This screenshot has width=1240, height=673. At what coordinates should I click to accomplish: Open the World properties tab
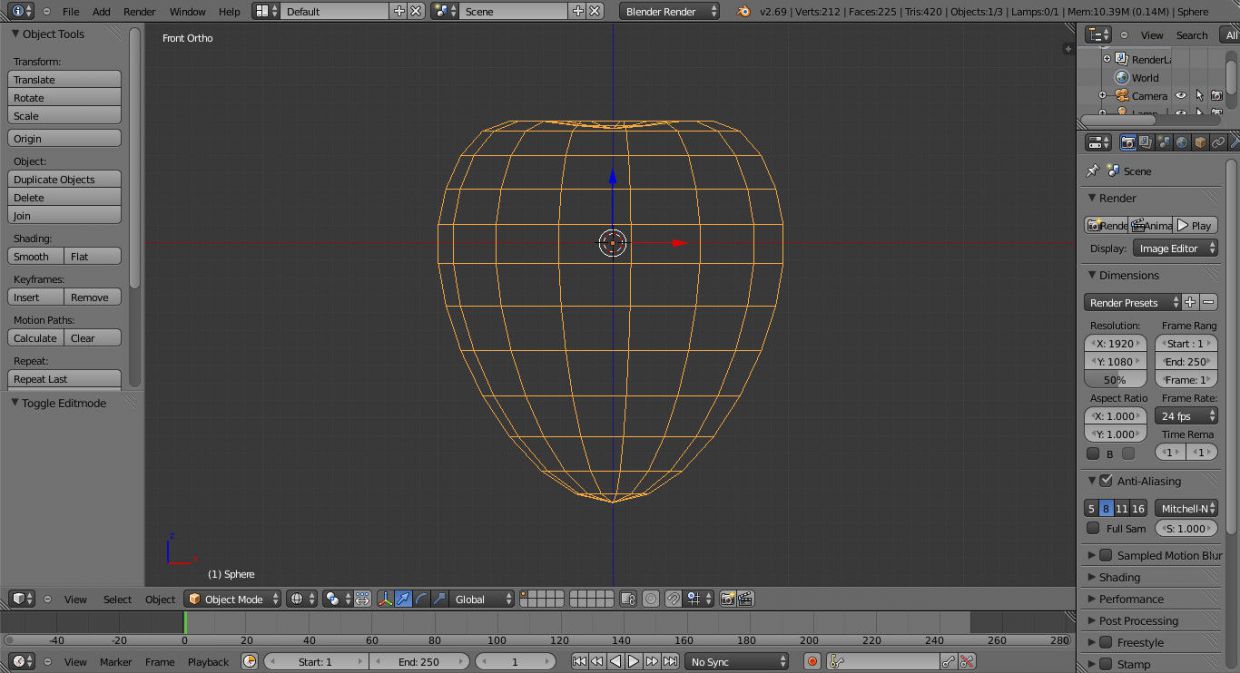[1182, 143]
